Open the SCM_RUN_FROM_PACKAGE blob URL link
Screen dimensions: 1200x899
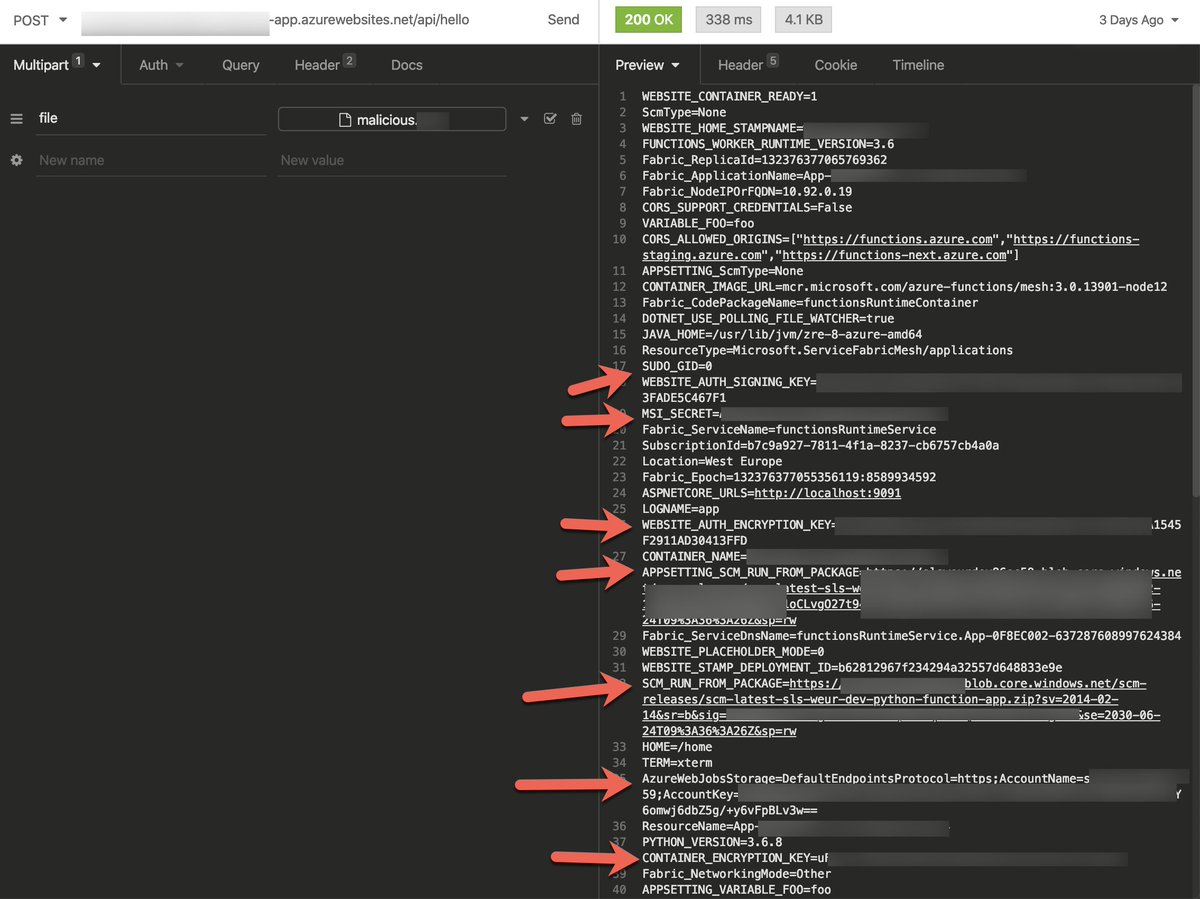pyautogui.click(x=901, y=707)
